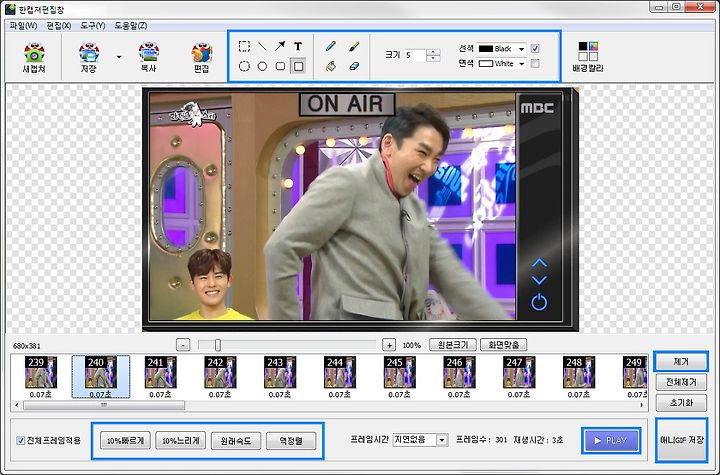Click the 애니GIF 저장 save button

point(681,440)
